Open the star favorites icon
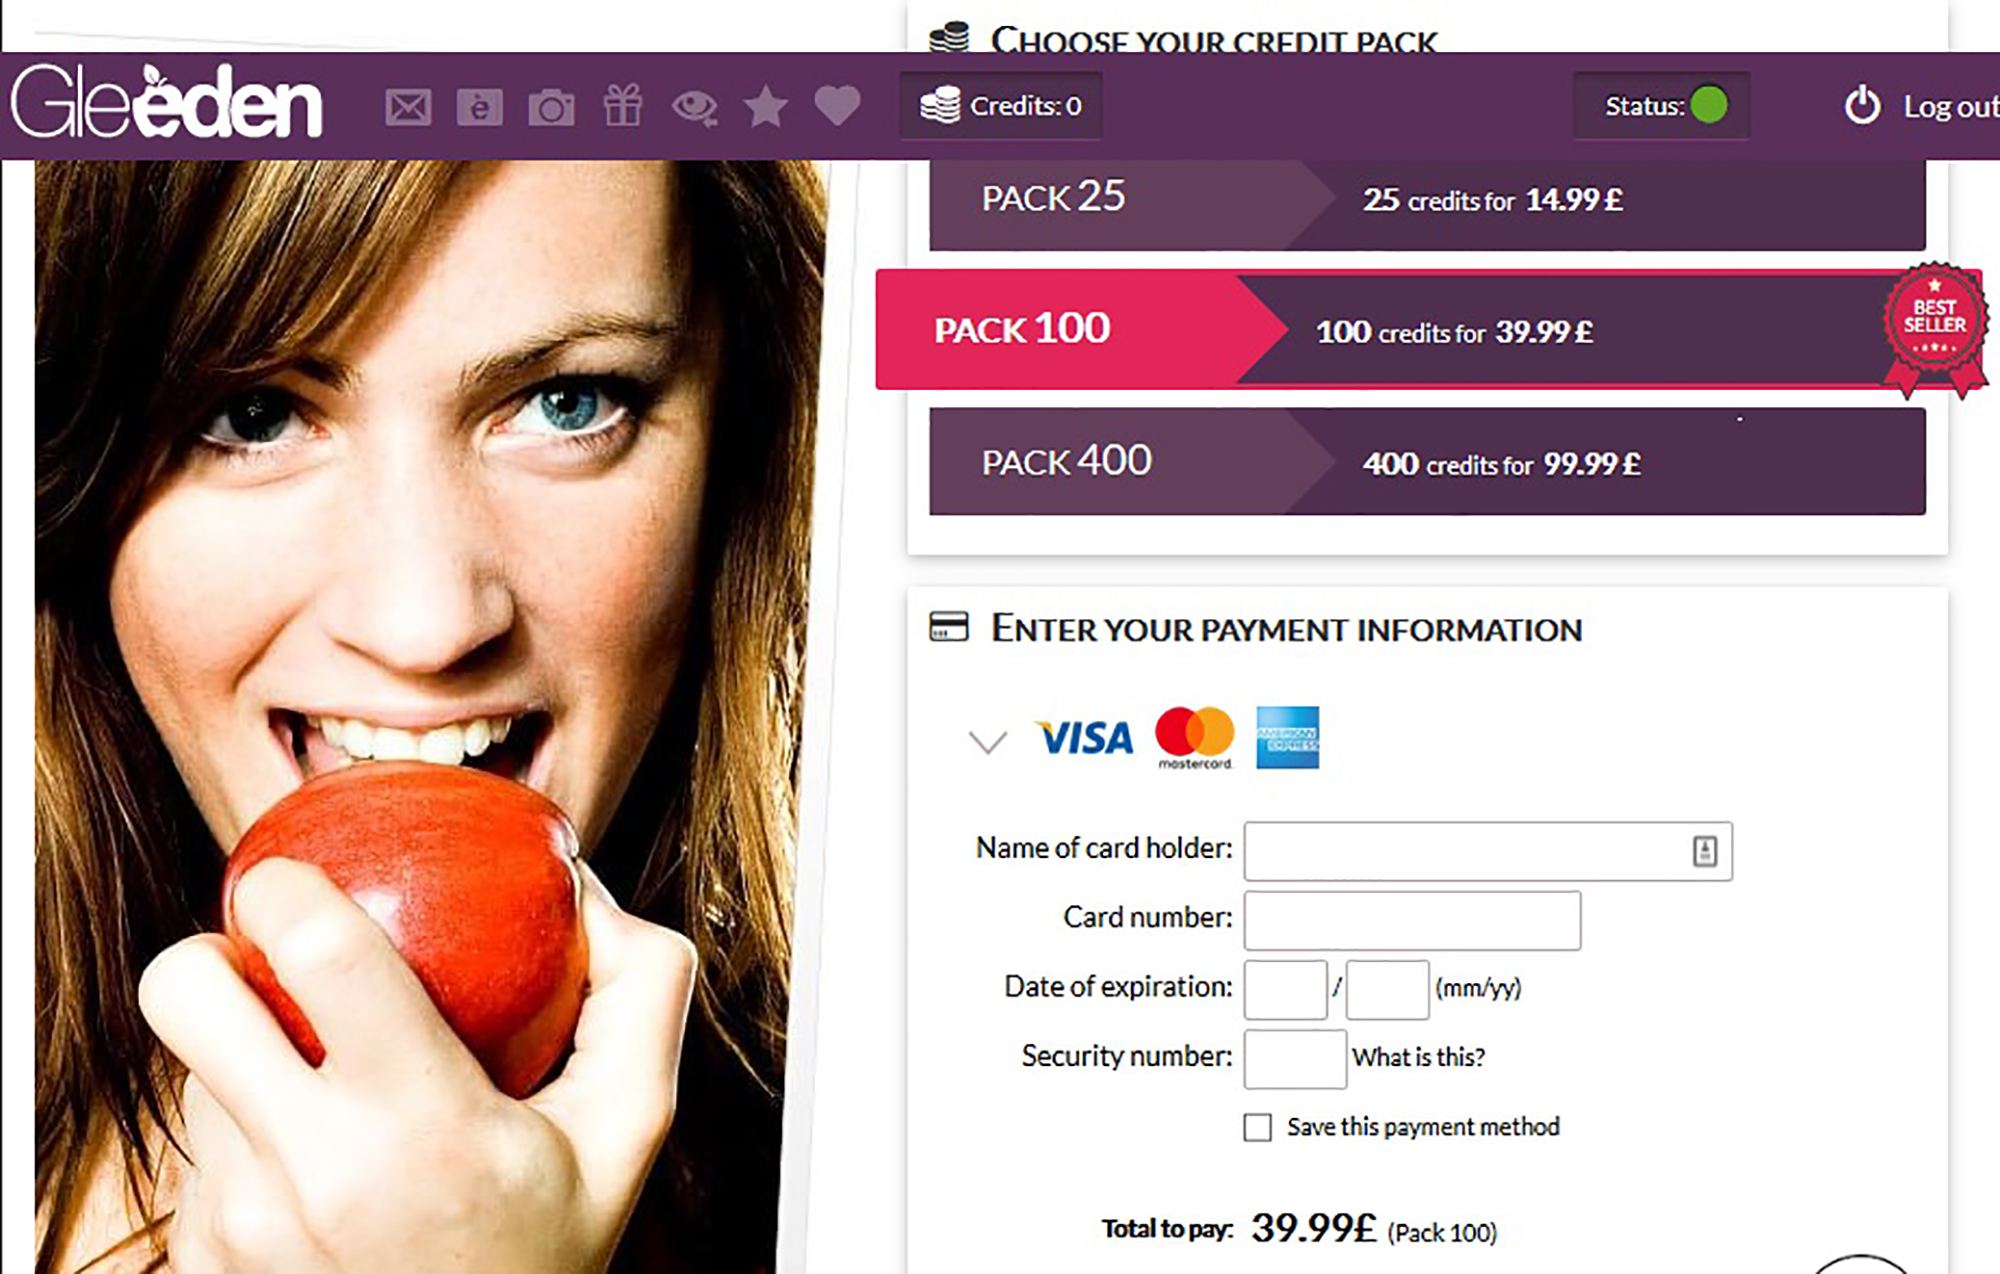 pos(766,106)
